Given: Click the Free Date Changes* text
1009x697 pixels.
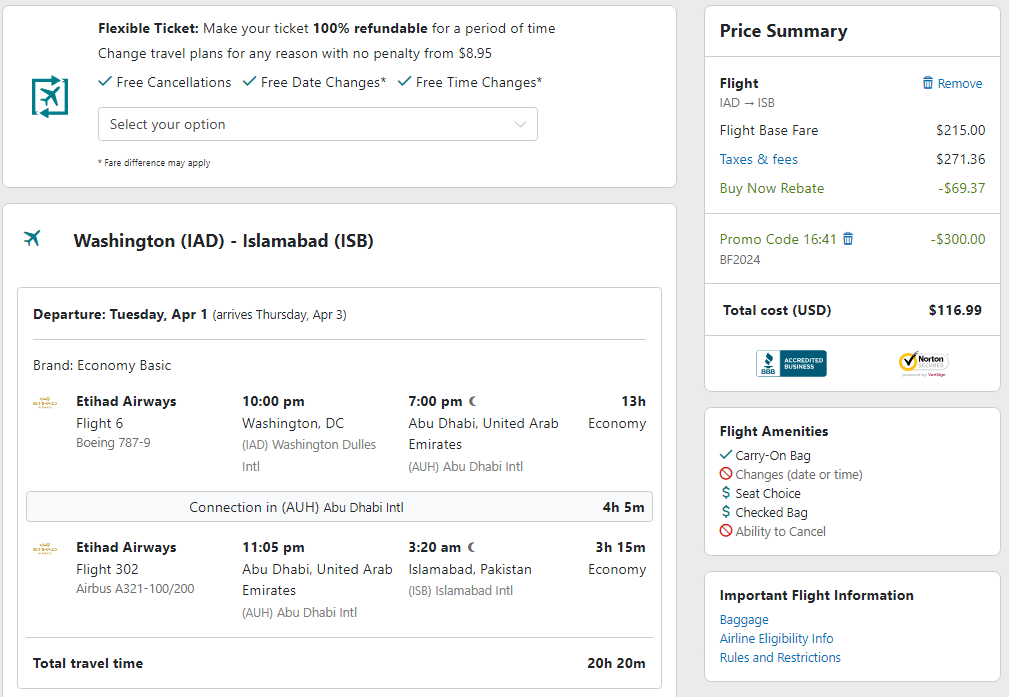Looking at the screenshot, I should pos(323,82).
